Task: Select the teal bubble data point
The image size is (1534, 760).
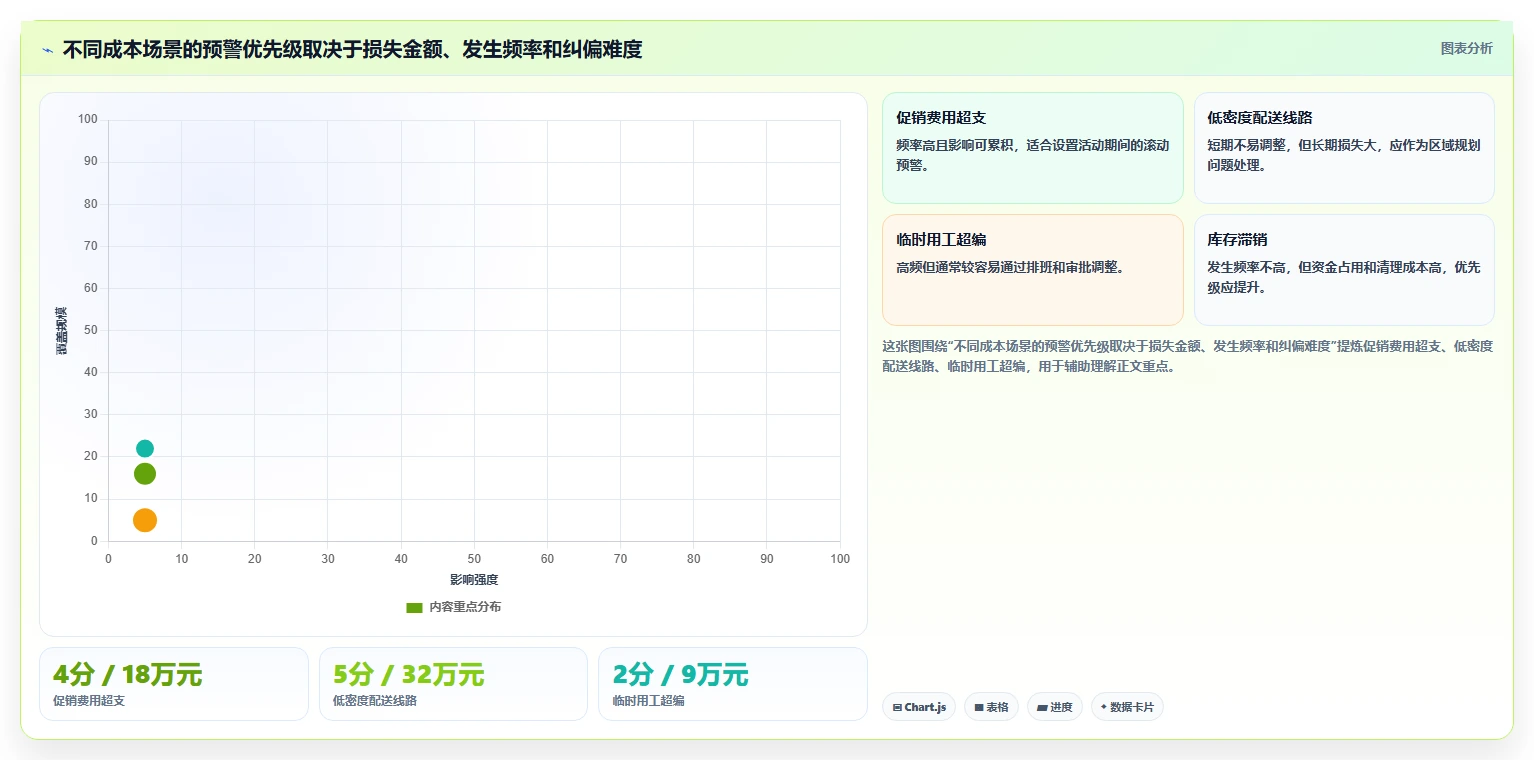Action: [x=145, y=449]
